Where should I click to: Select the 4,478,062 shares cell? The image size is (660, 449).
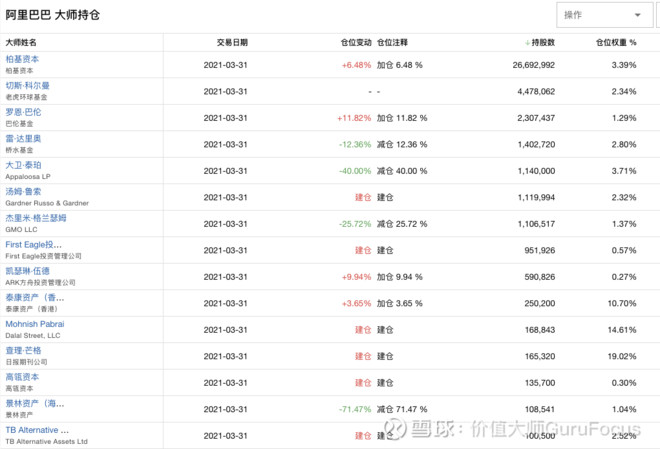(536, 92)
